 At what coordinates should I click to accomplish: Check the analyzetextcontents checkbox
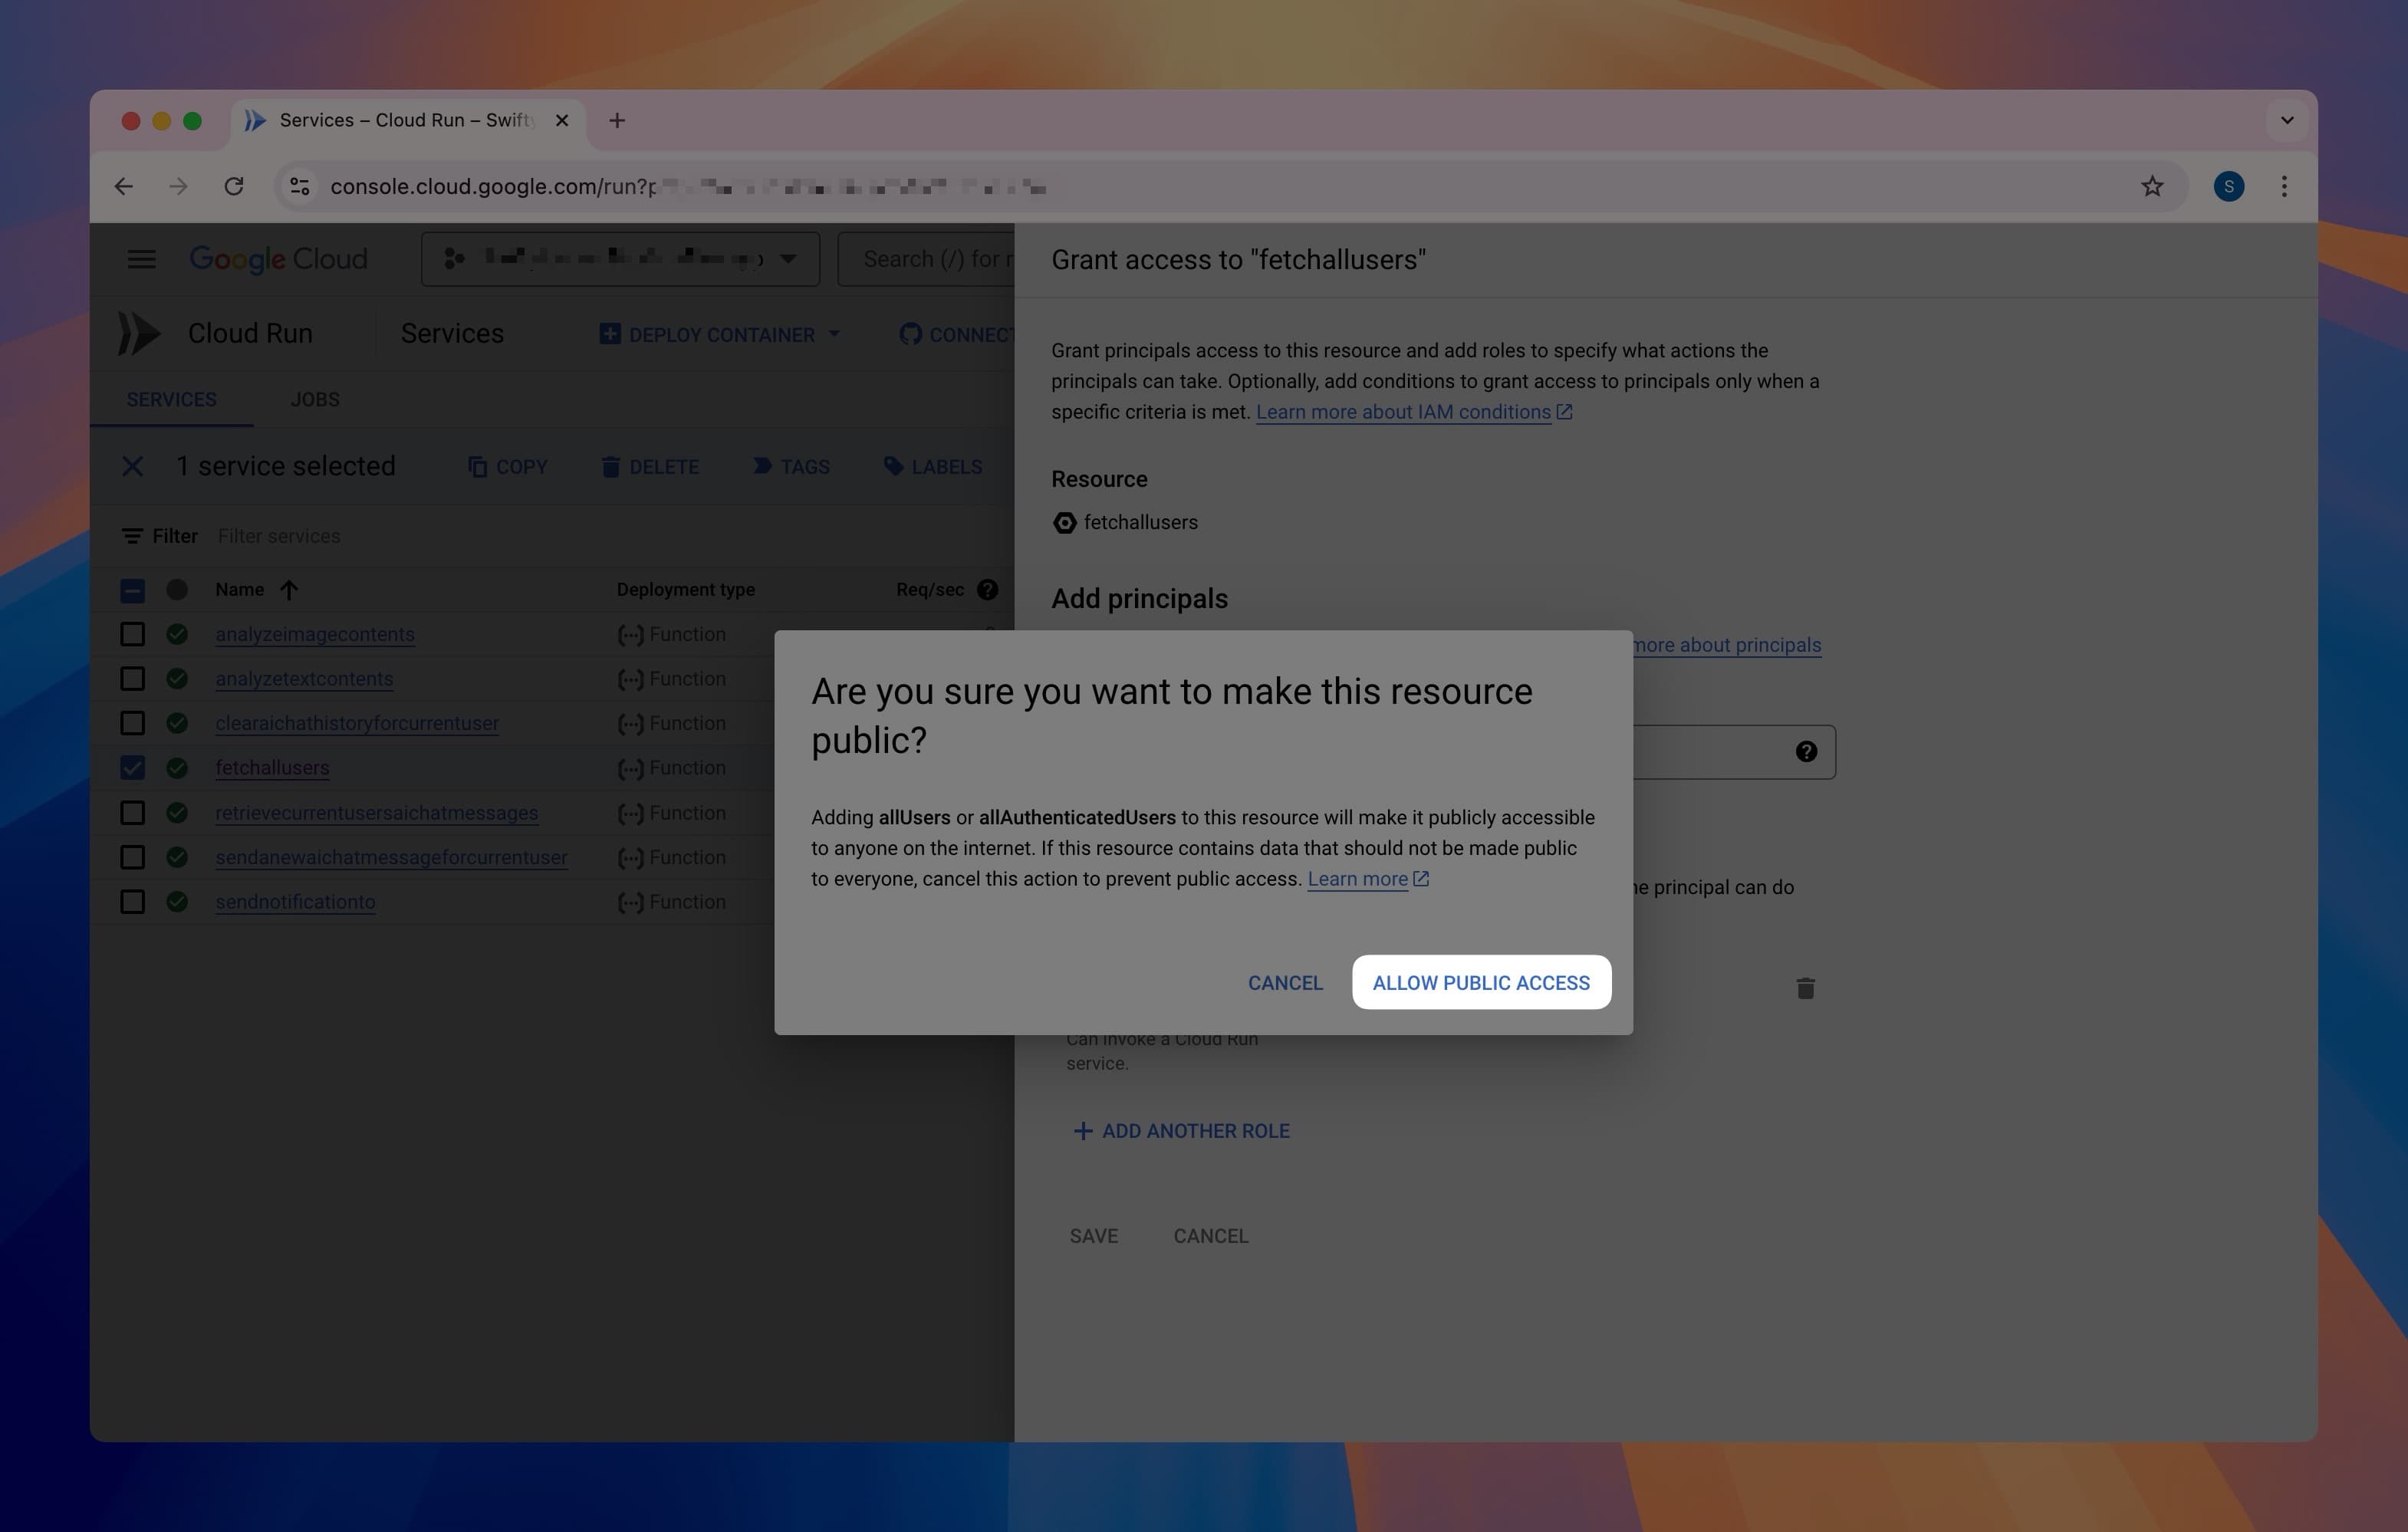pyautogui.click(x=132, y=679)
